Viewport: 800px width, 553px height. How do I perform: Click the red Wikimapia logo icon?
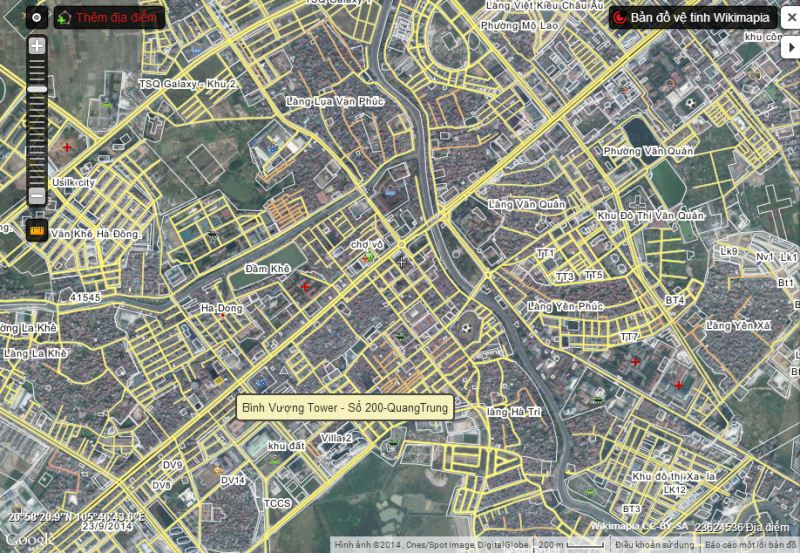(619, 18)
